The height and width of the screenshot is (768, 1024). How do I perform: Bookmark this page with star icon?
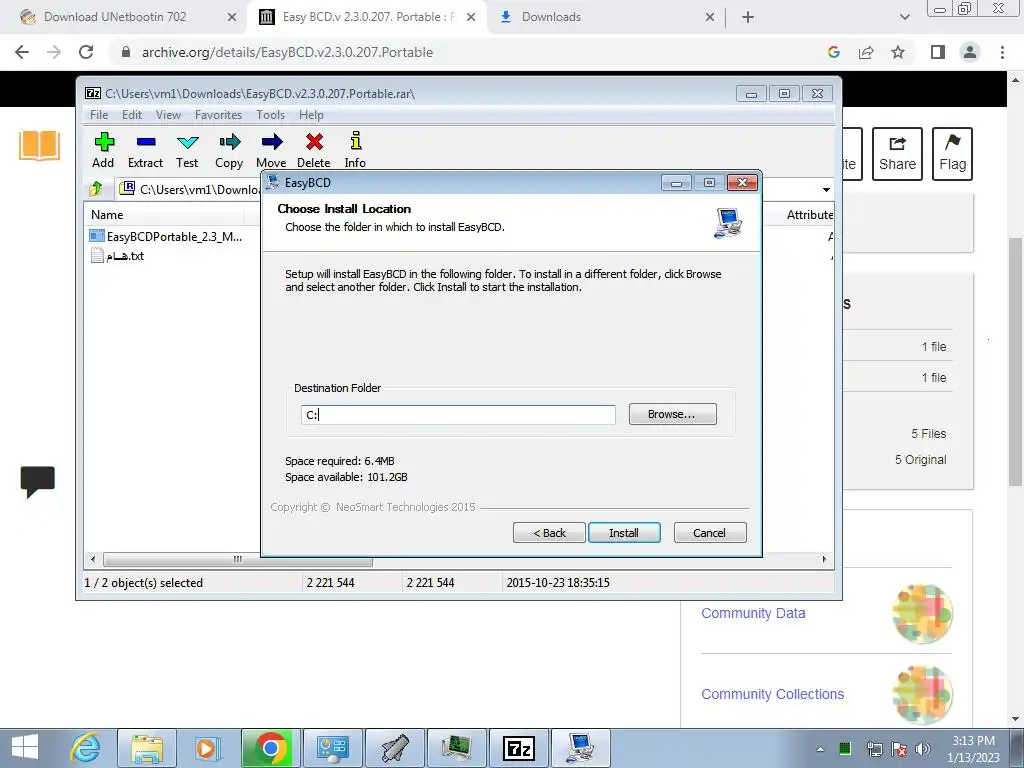(898, 52)
